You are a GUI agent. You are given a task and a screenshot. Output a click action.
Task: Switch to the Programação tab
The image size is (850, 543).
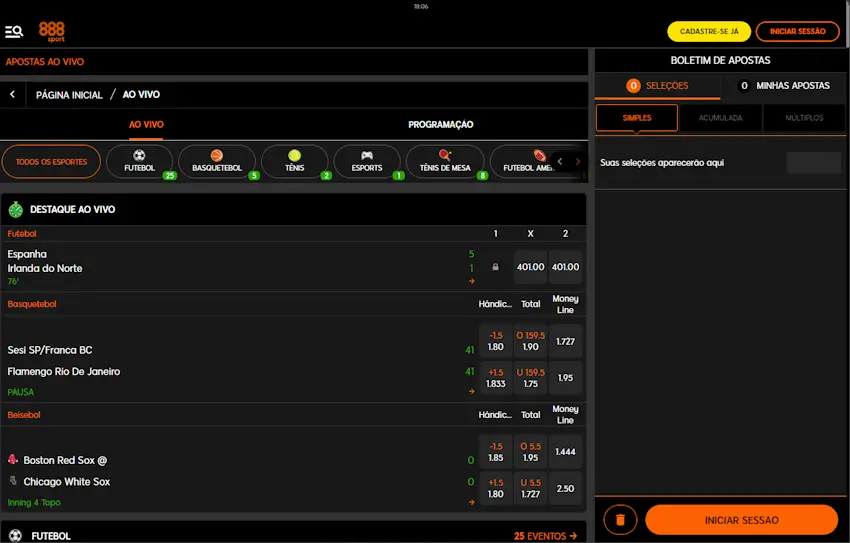[441, 125]
